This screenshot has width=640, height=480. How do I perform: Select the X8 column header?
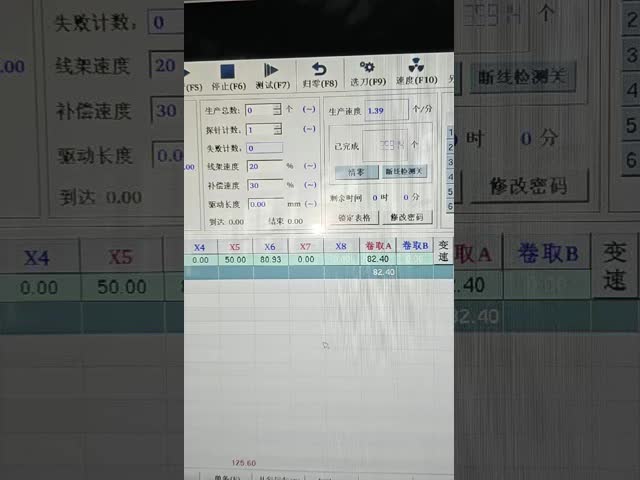point(341,246)
